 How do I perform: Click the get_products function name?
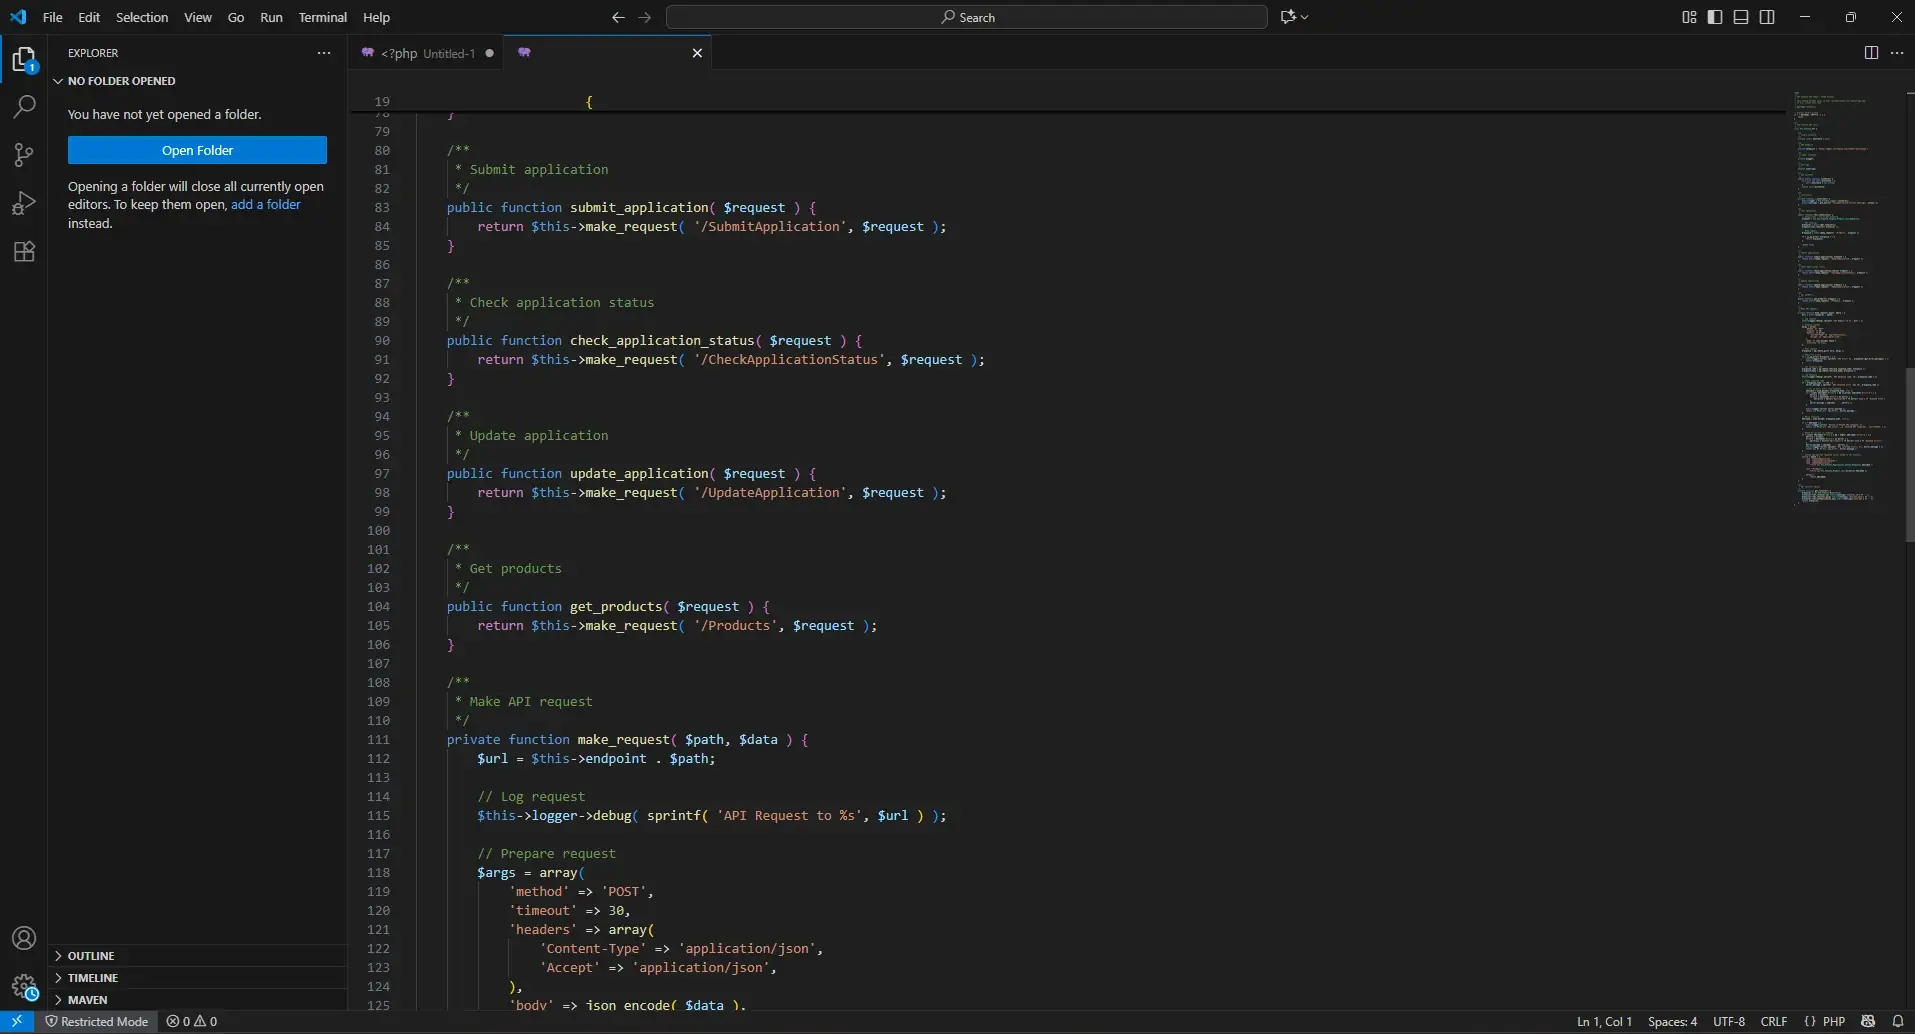coord(616,606)
